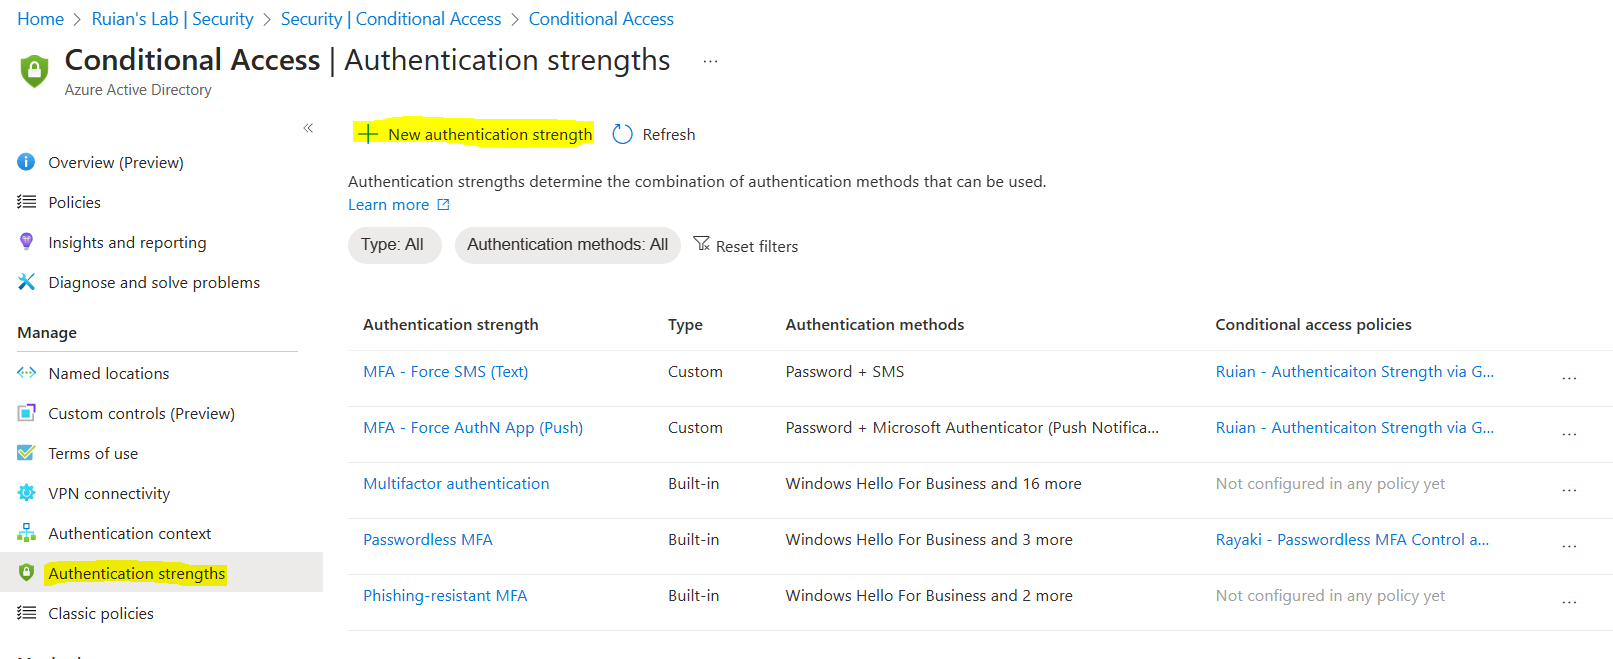Click the Reset filters text

coord(757,246)
